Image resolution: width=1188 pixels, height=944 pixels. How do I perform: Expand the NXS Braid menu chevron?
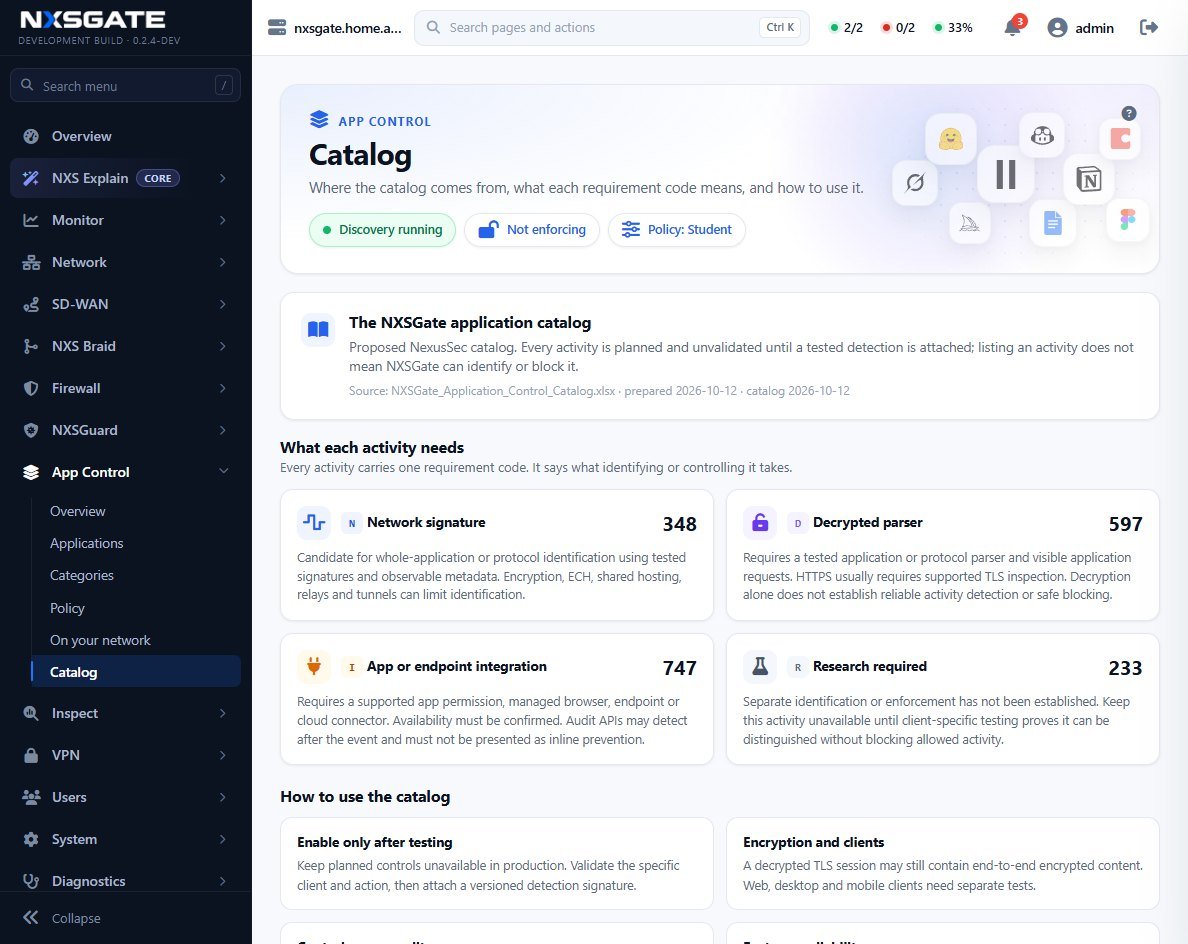point(223,346)
